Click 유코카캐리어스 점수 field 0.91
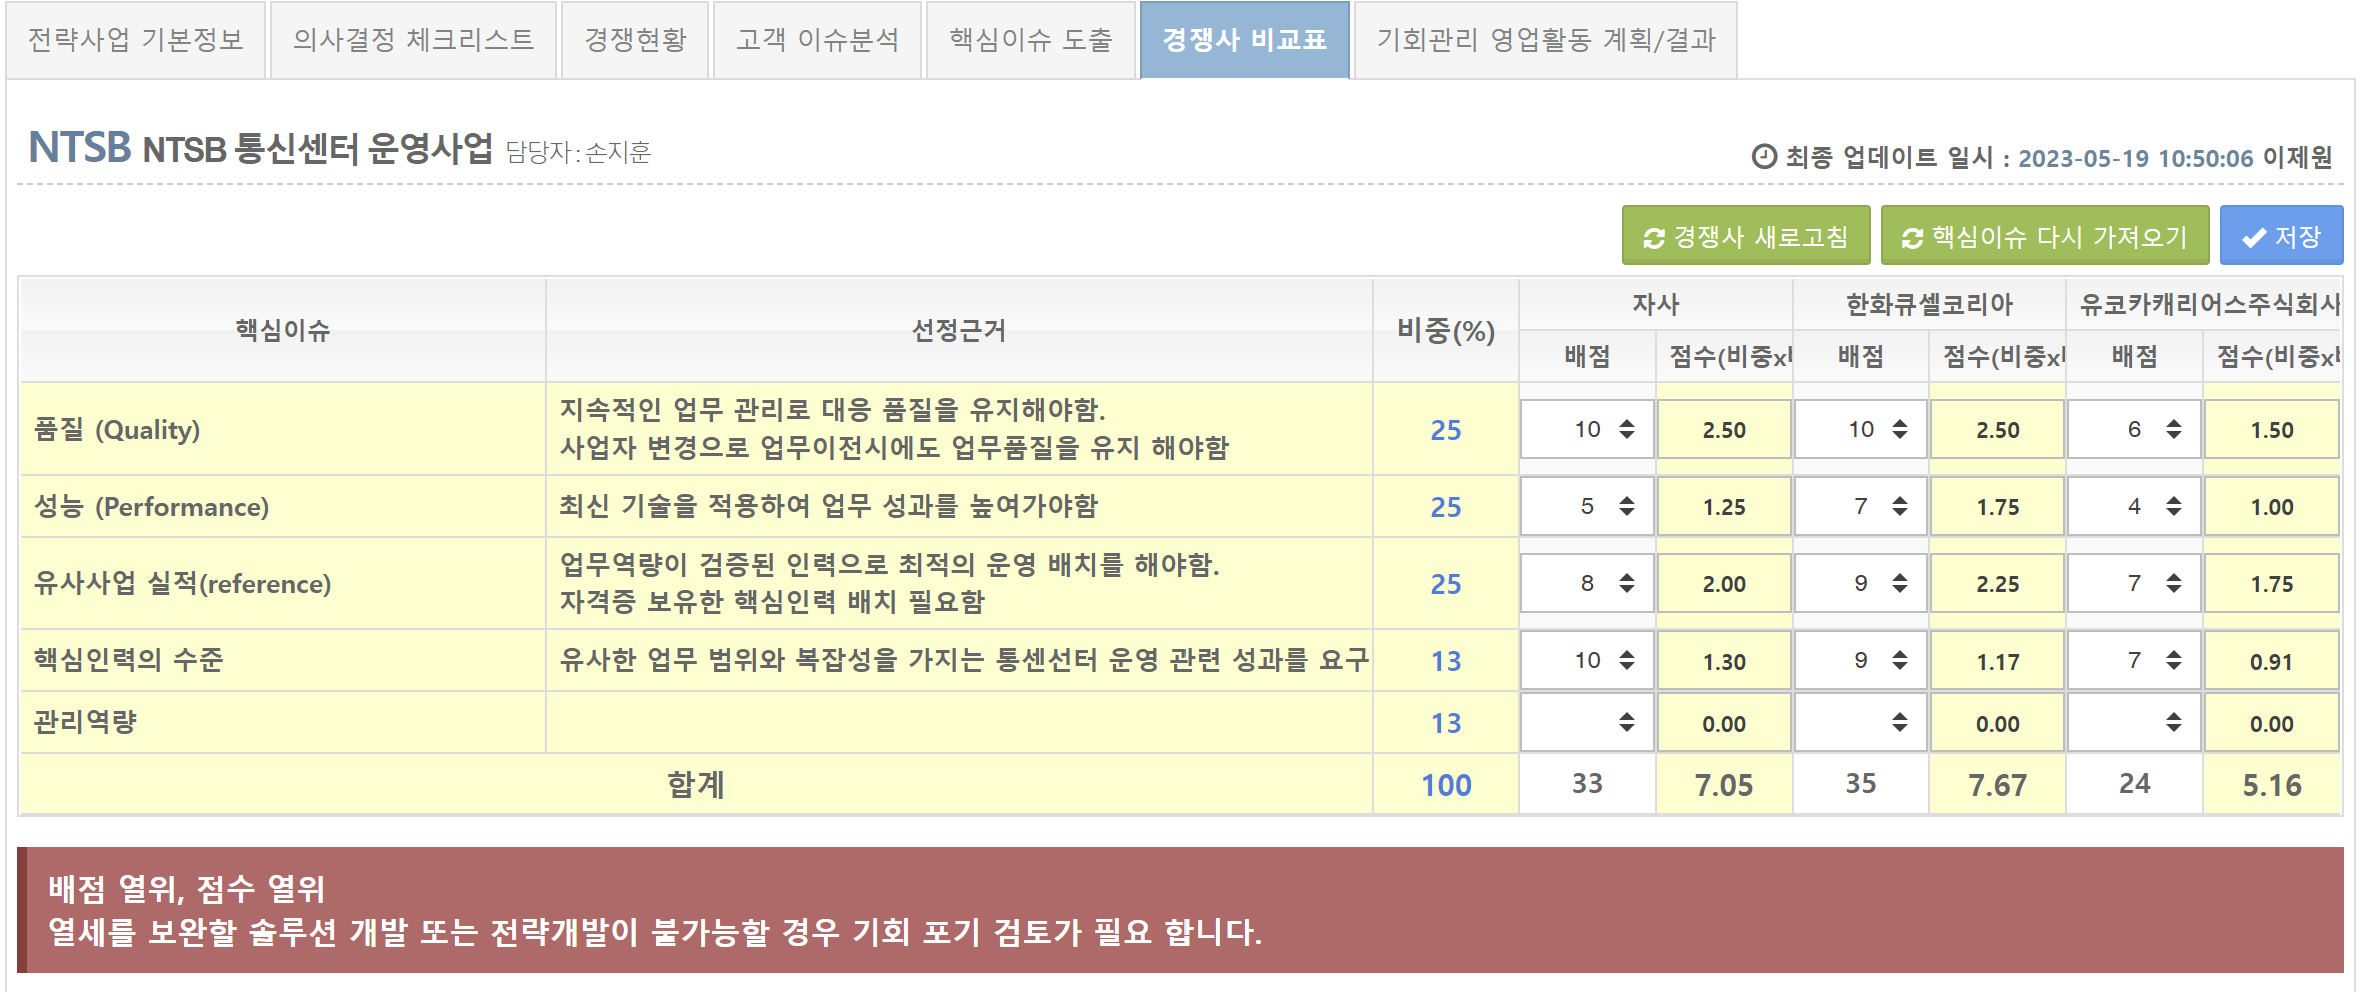Image resolution: width=2362 pixels, height=992 pixels. (2271, 660)
